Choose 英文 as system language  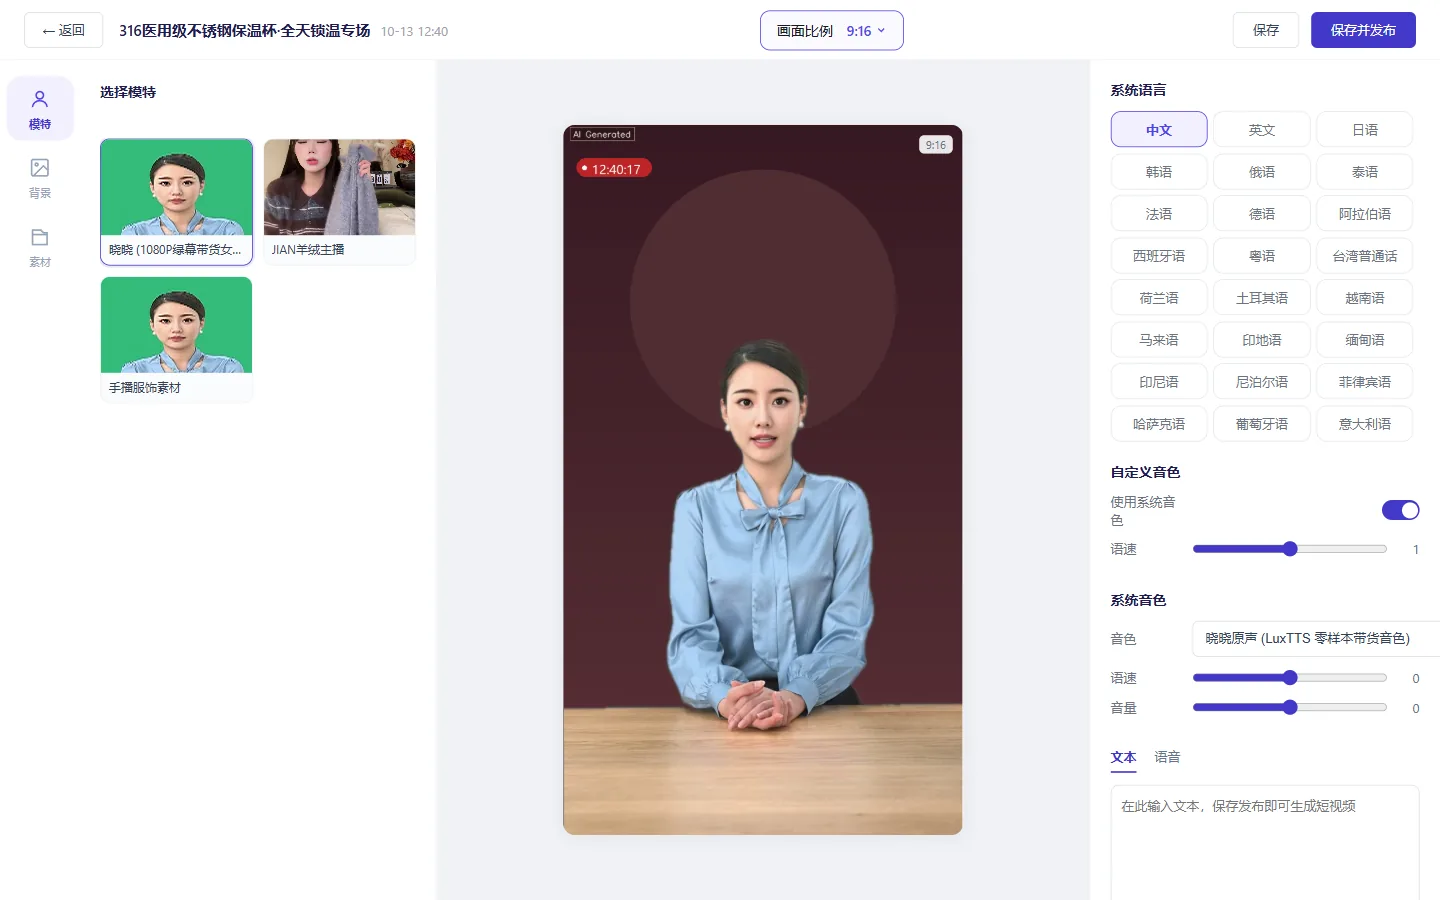(1262, 130)
